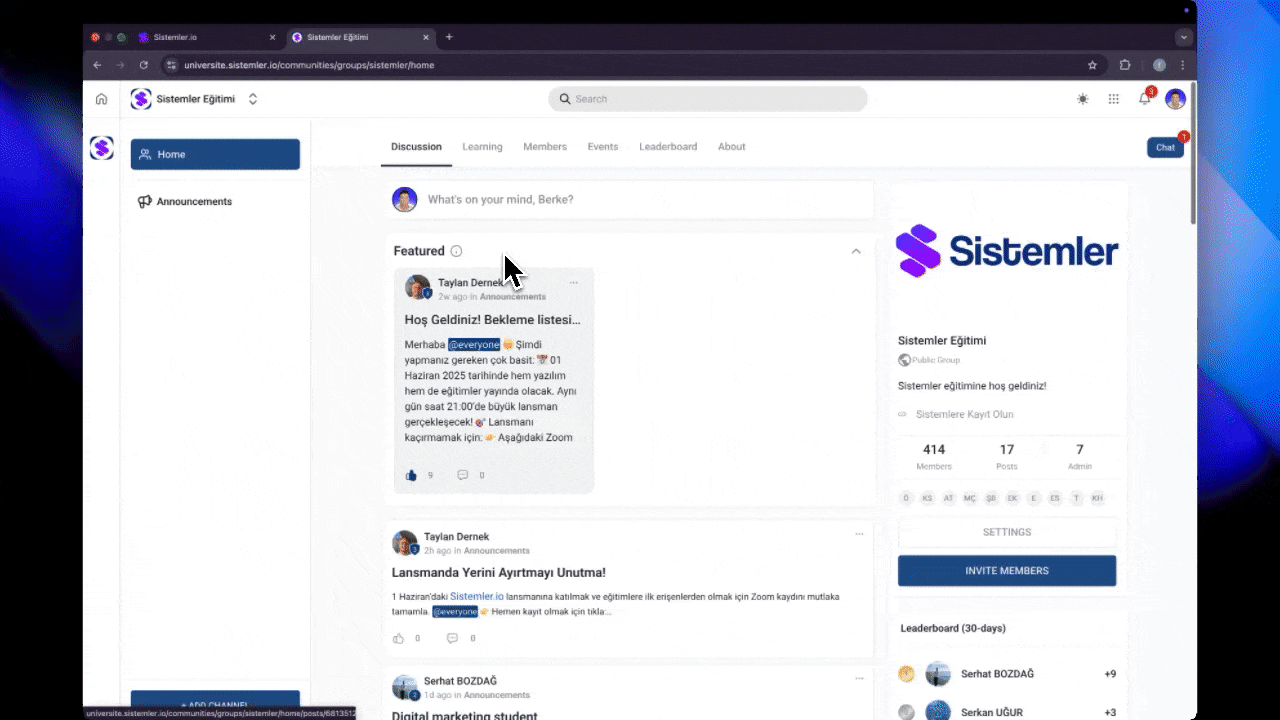The height and width of the screenshot is (720, 1280).
Task: Click the @everyone mention in featured post
Action: tap(474, 345)
